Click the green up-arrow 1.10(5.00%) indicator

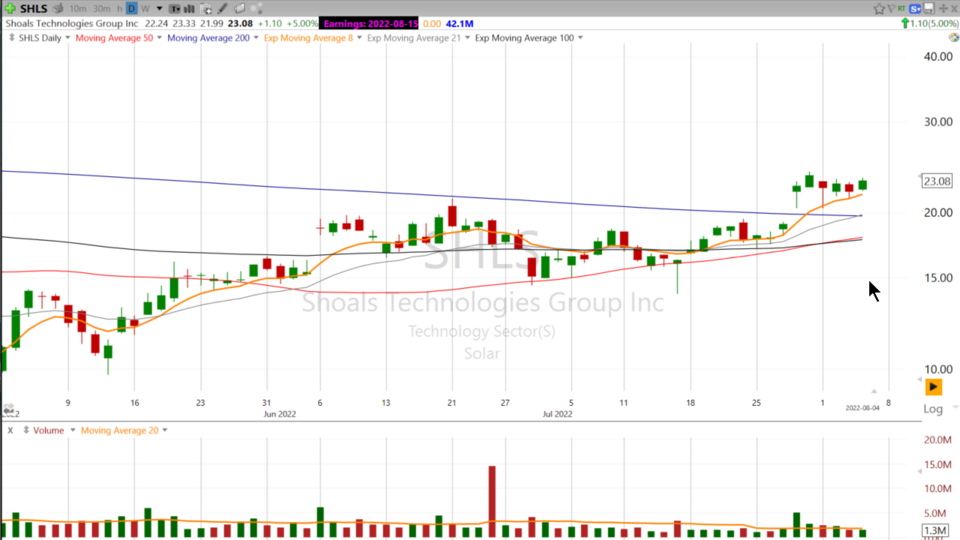(930, 23)
